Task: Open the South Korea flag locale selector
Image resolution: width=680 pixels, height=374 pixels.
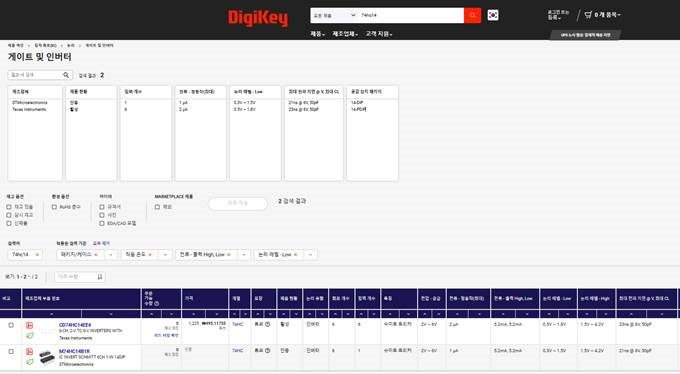Action: pos(493,15)
